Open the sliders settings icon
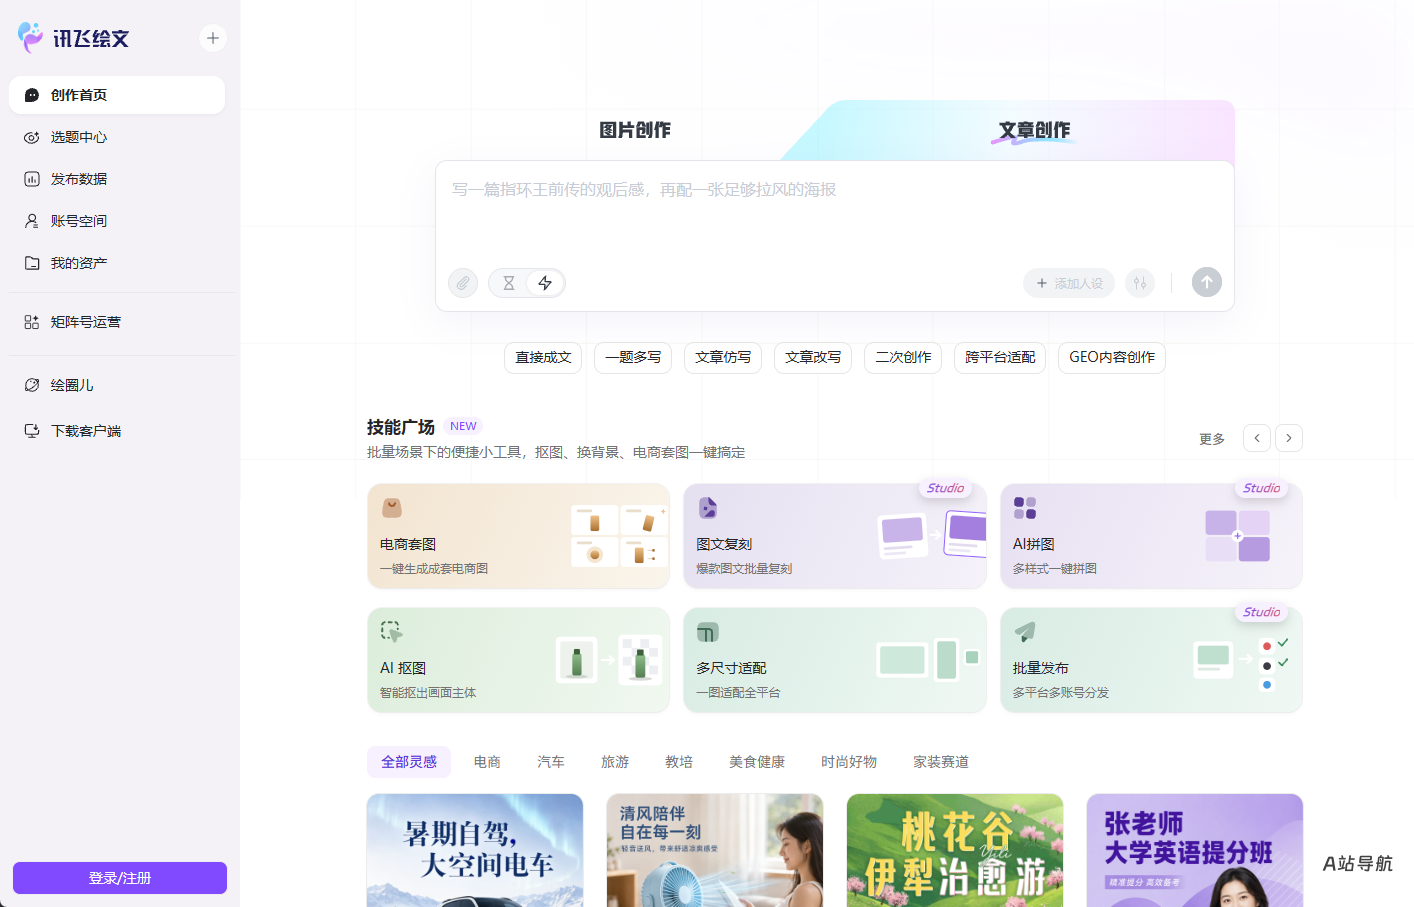 pyautogui.click(x=1140, y=283)
